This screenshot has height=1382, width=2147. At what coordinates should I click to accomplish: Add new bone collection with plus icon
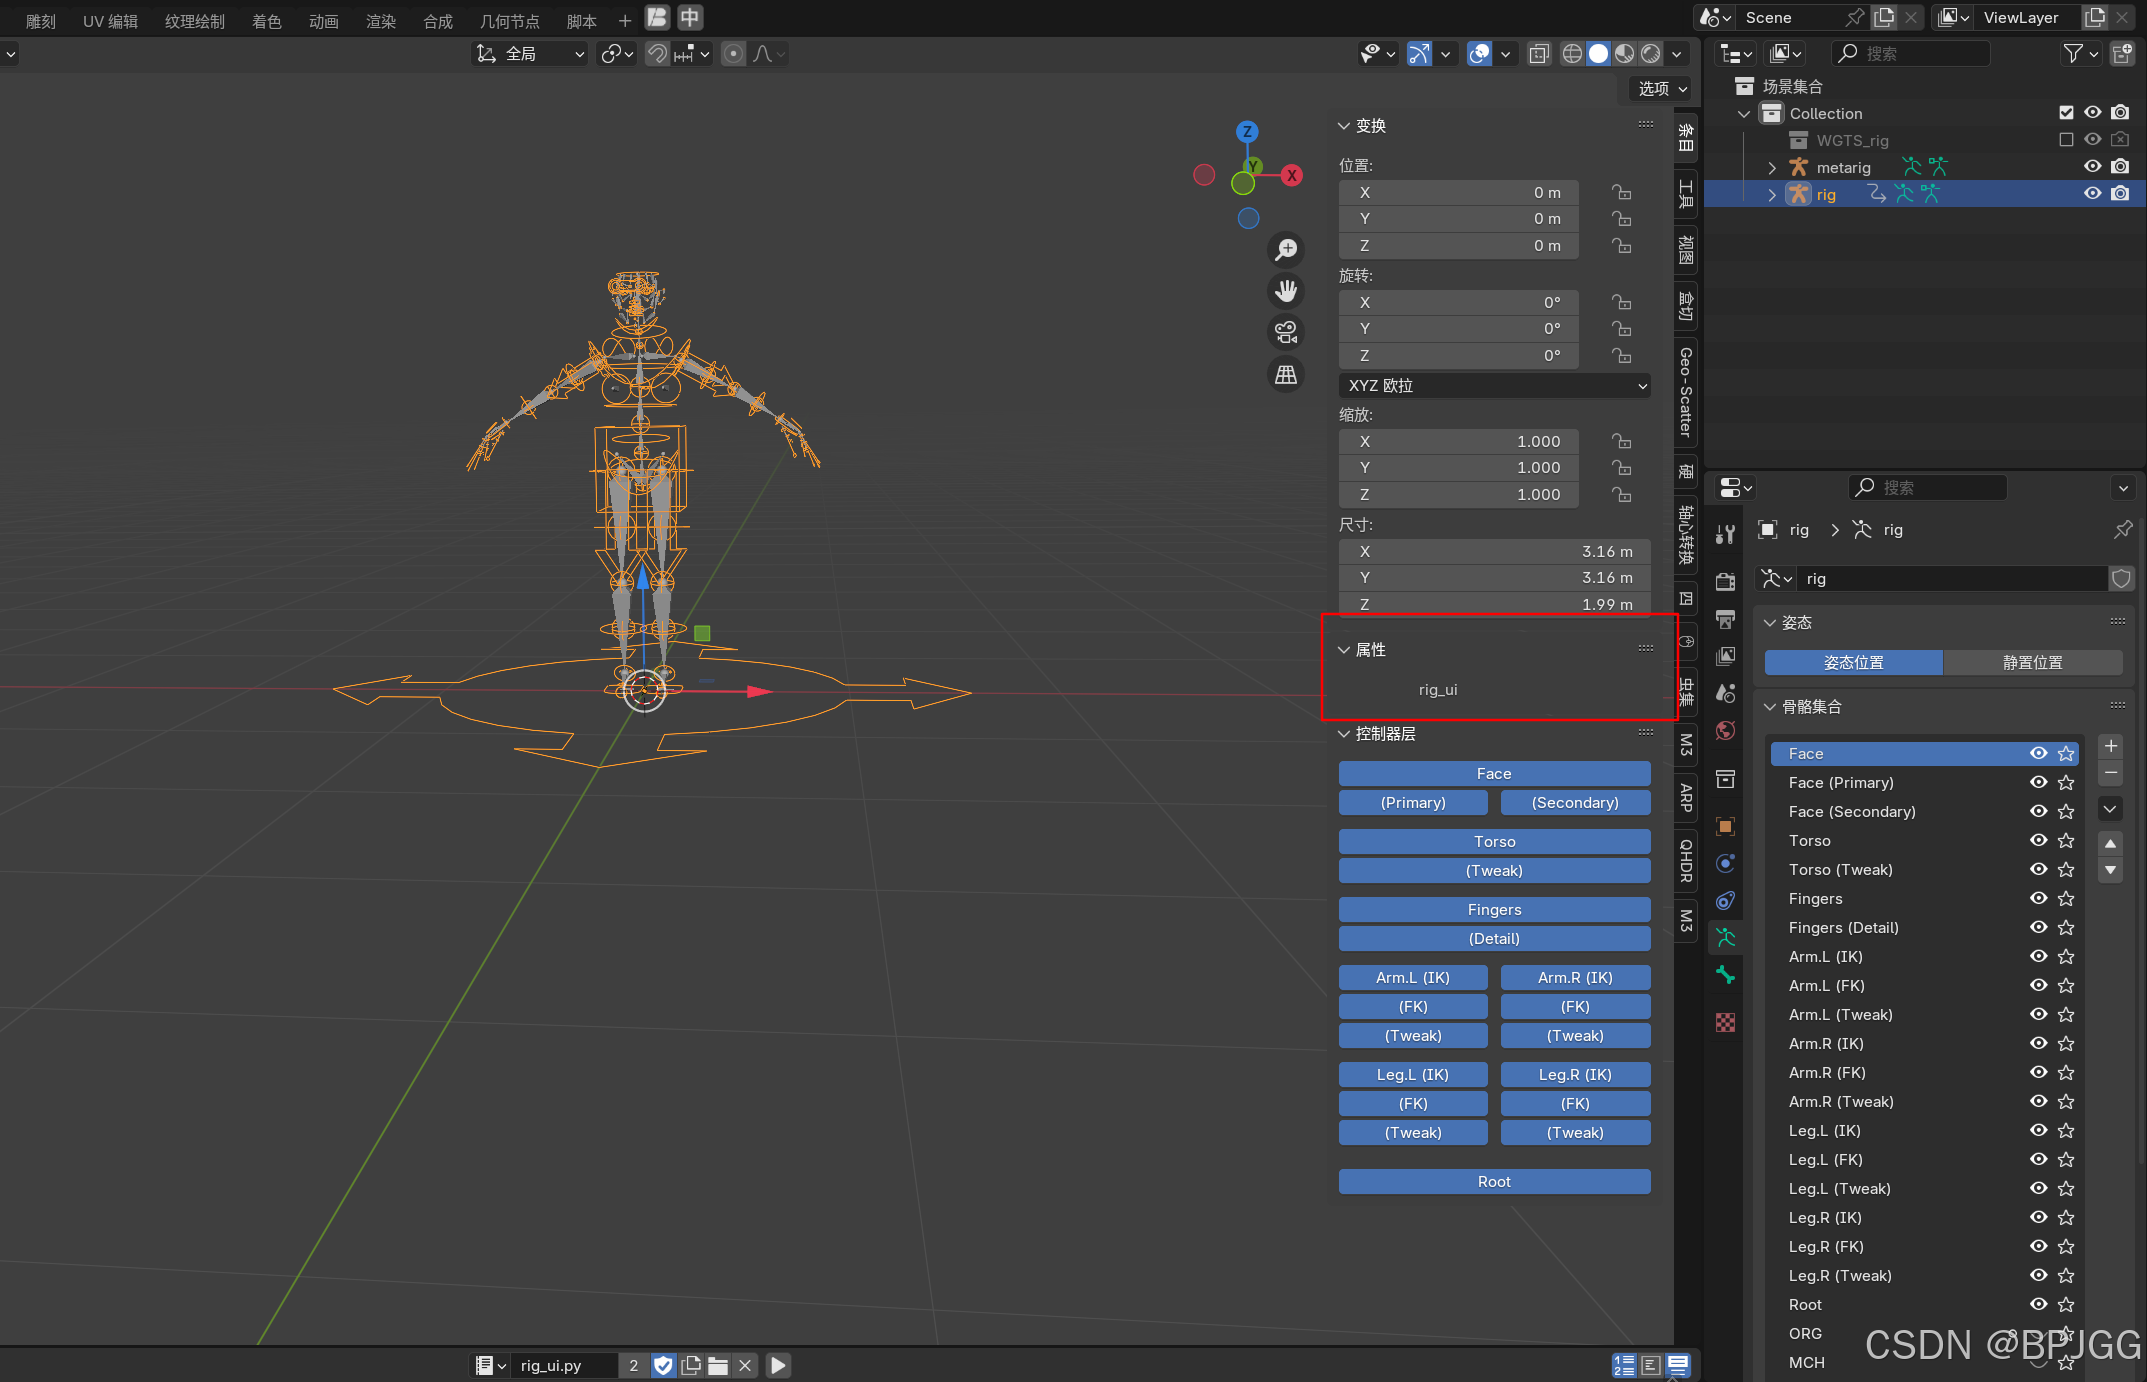(2110, 746)
